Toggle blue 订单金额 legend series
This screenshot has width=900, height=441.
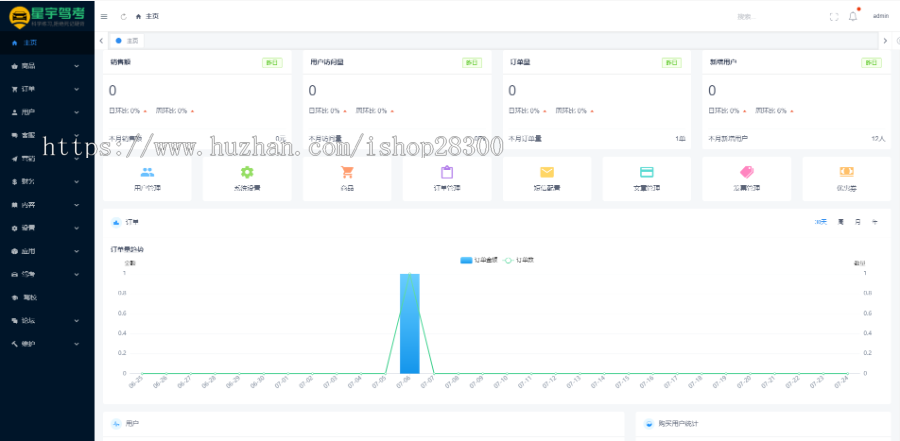click(x=479, y=260)
